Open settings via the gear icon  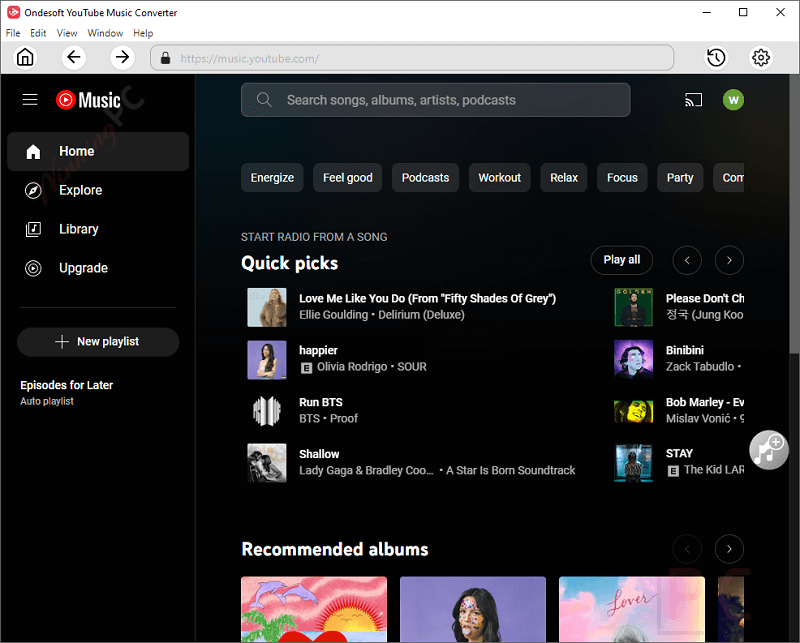(x=761, y=57)
